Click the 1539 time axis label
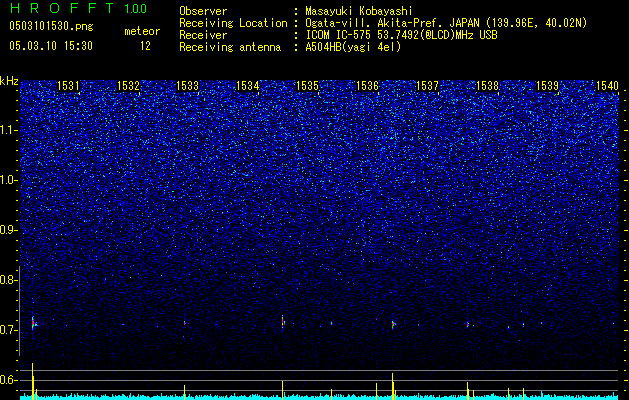Screen dimensions: 629x400 [547, 85]
